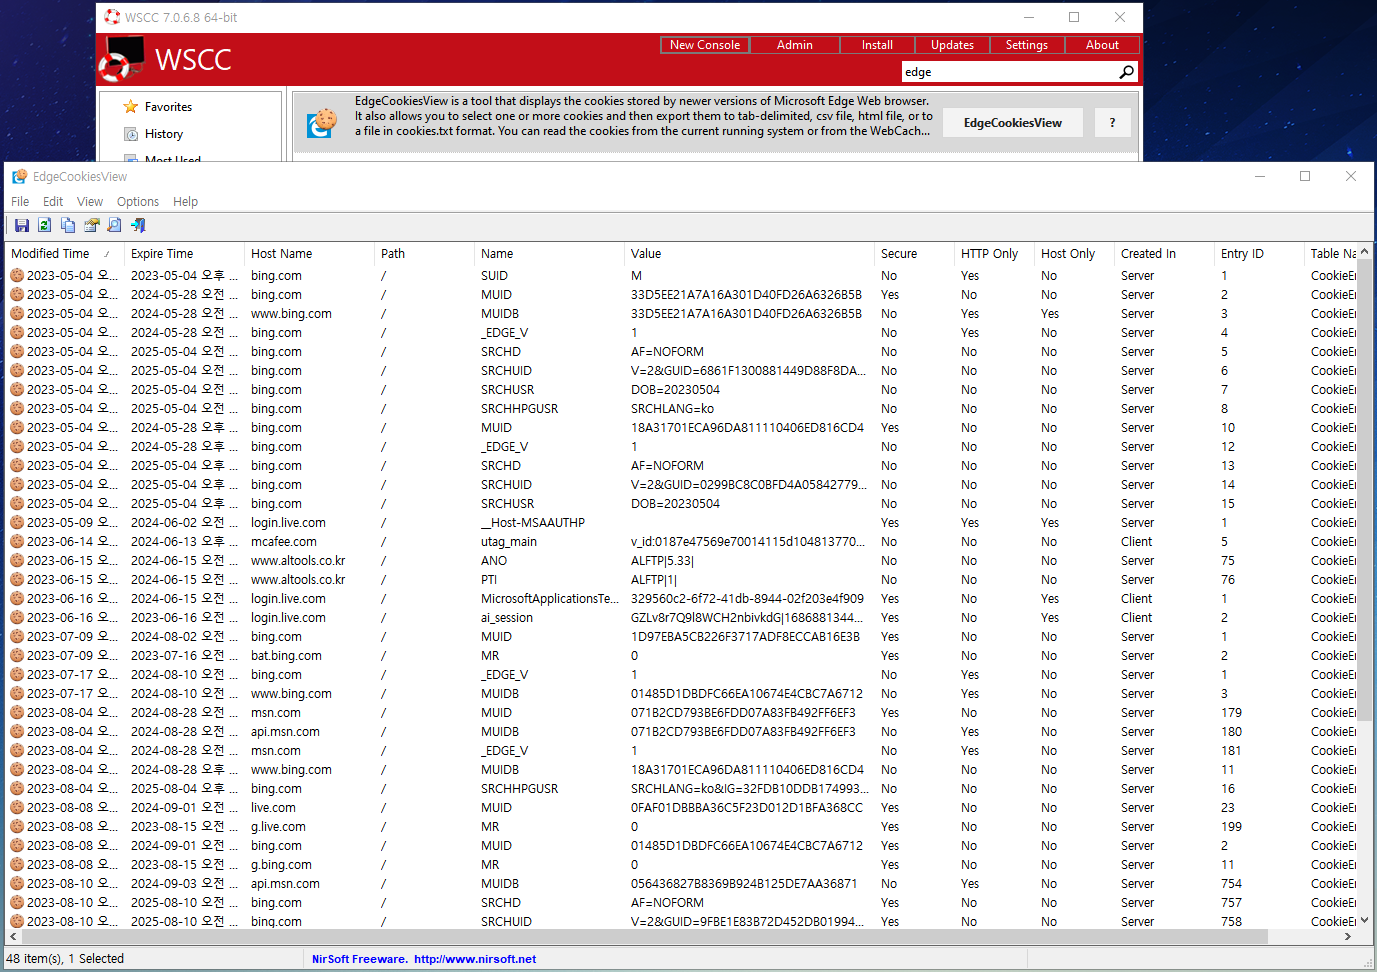Click the Admin button in WSCC

click(795, 45)
